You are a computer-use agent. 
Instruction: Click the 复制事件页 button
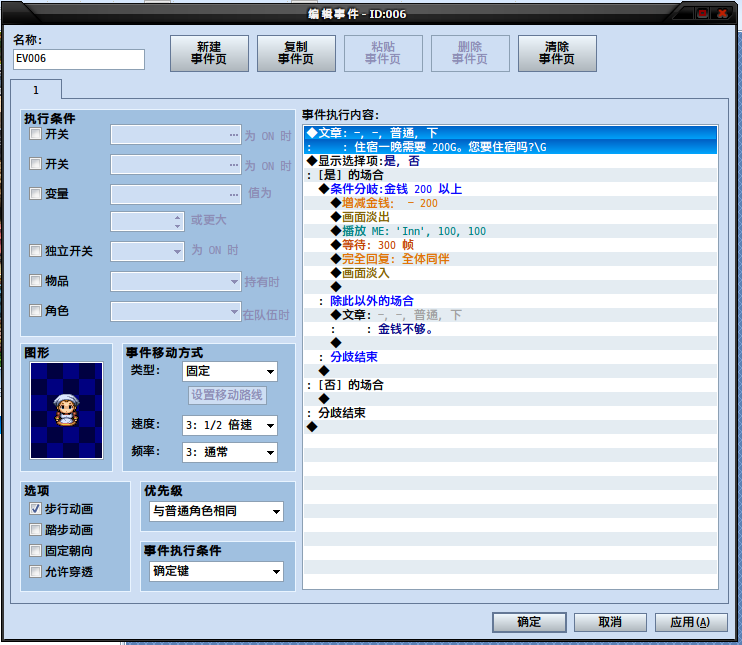tap(296, 53)
